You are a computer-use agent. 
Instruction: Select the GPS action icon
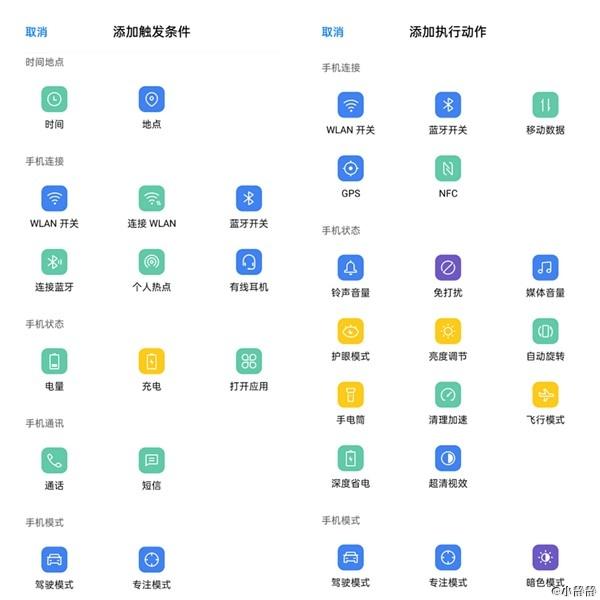351,168
